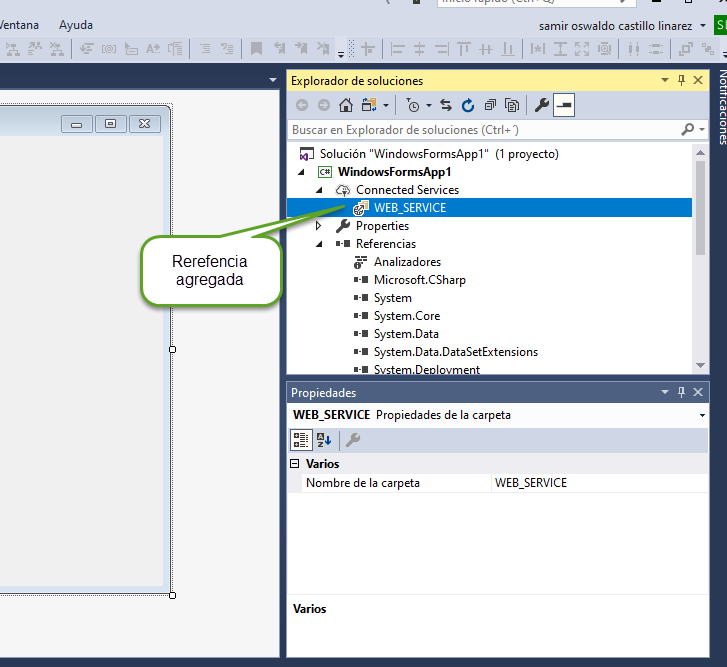This screenshot has width=727, height=667.
Task: Sort properties alphabetically with A-Z icon
Action: pyautogui.click(x=324, y=439)
